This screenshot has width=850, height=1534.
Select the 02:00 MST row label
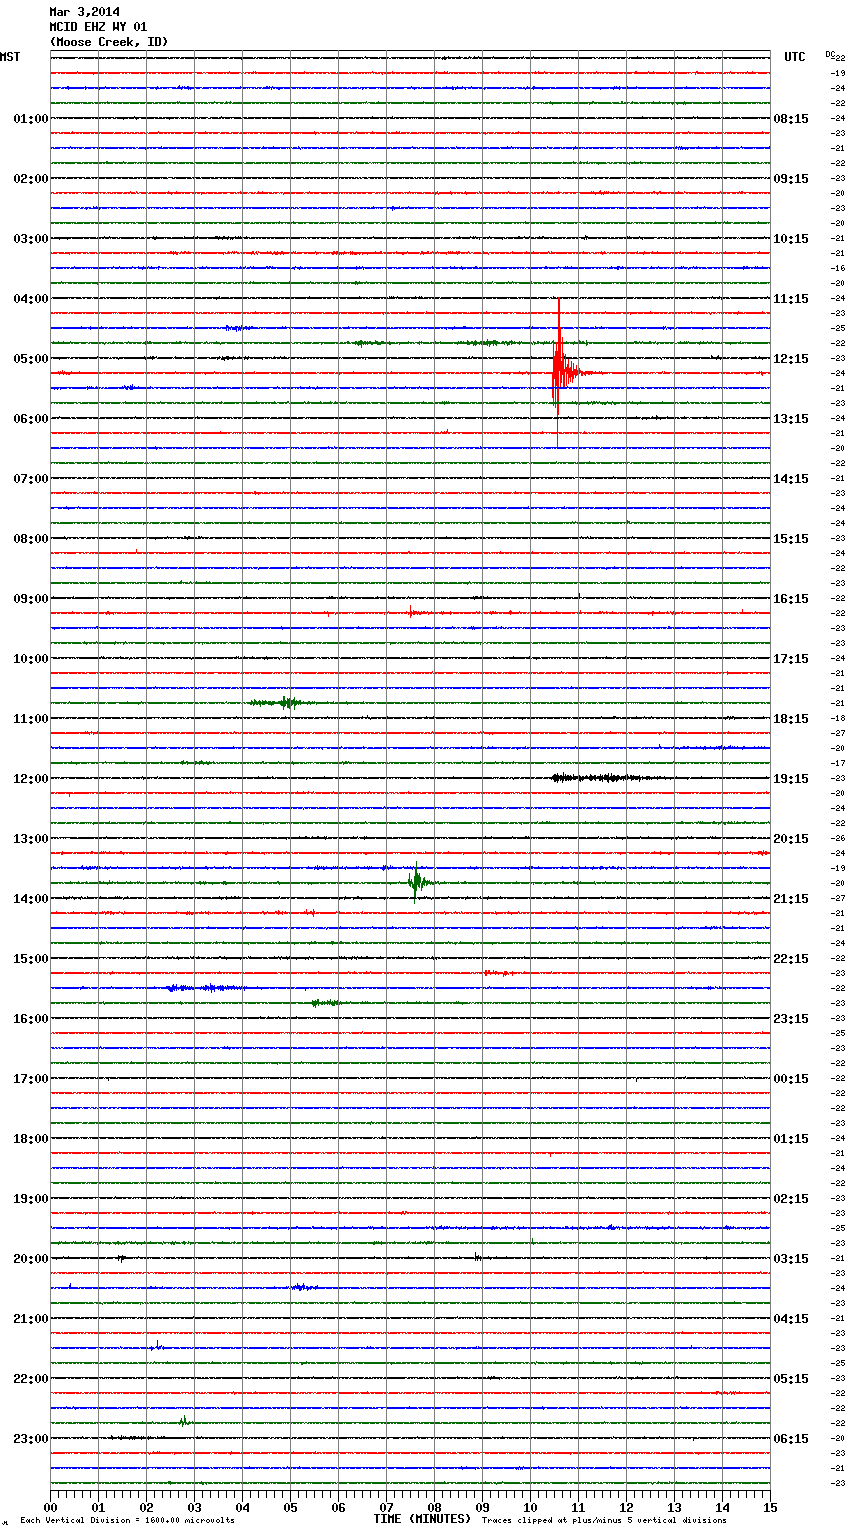[31, 179]
